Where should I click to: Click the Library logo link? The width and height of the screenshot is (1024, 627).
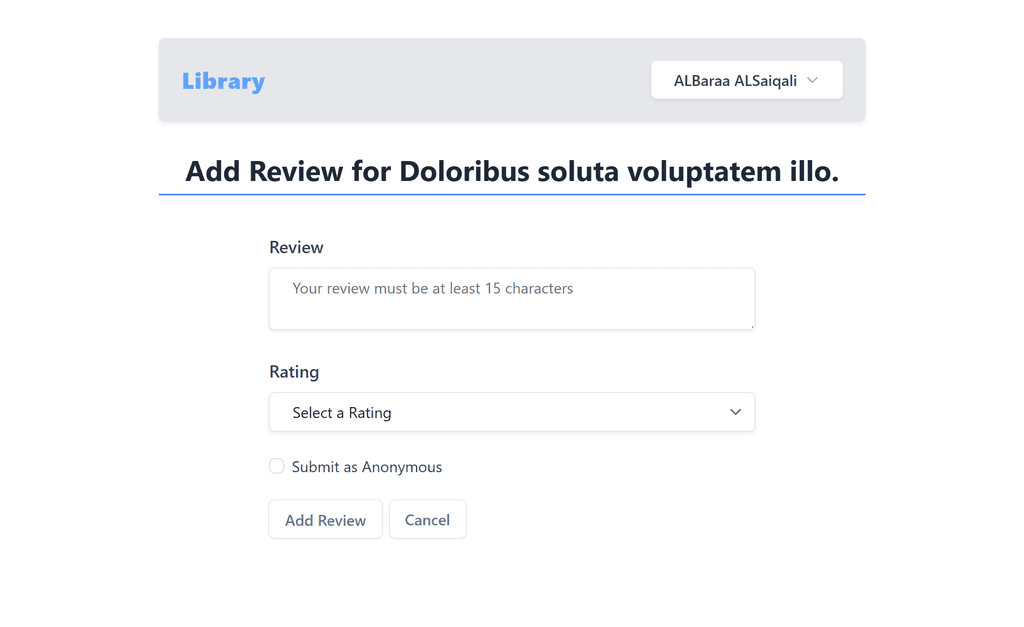point(223,81)
